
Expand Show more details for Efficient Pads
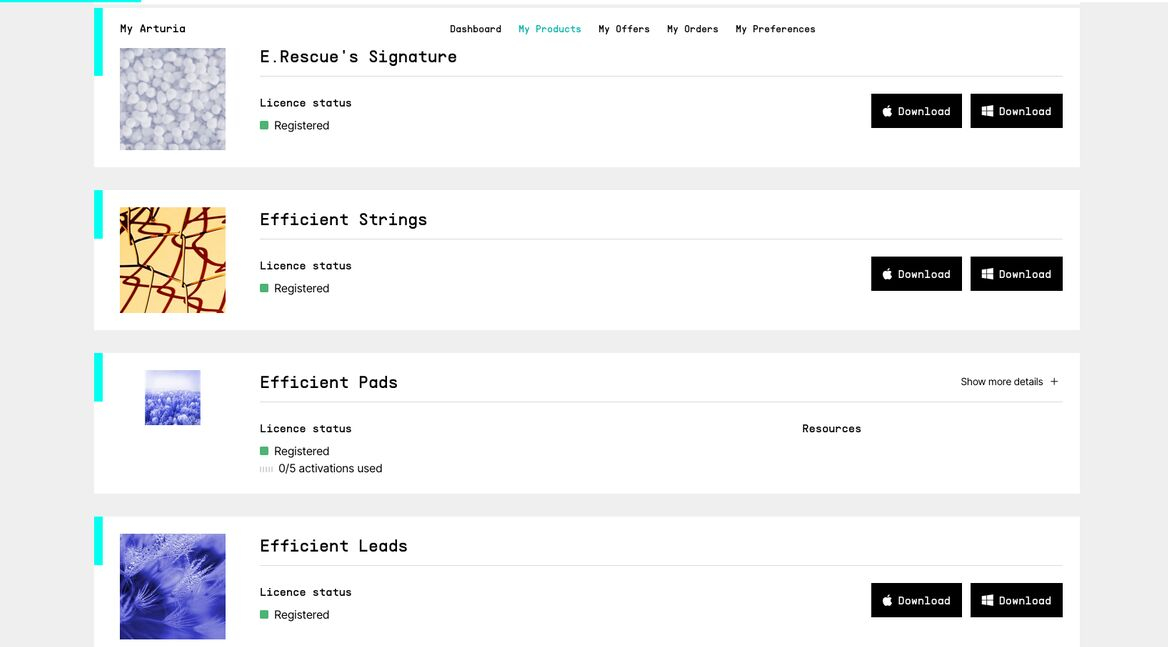[1009, 382]
